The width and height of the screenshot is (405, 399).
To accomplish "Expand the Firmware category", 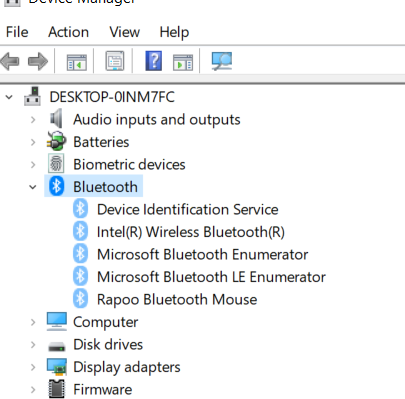I will [x=33, y=390].
